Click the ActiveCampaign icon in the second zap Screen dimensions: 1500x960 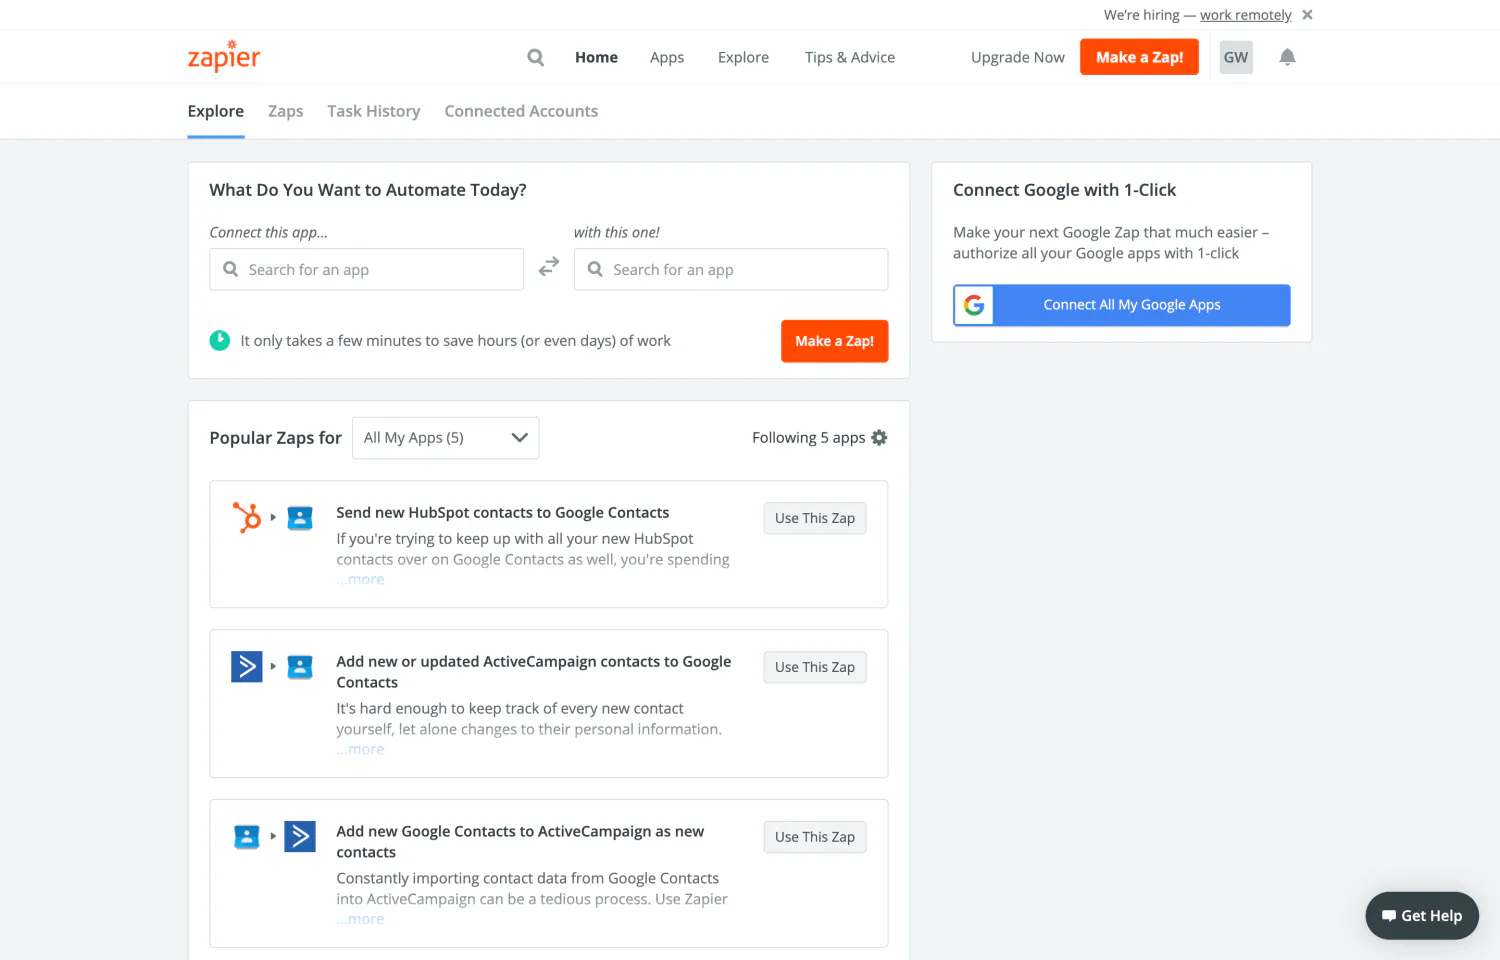[x=246, y=666]
